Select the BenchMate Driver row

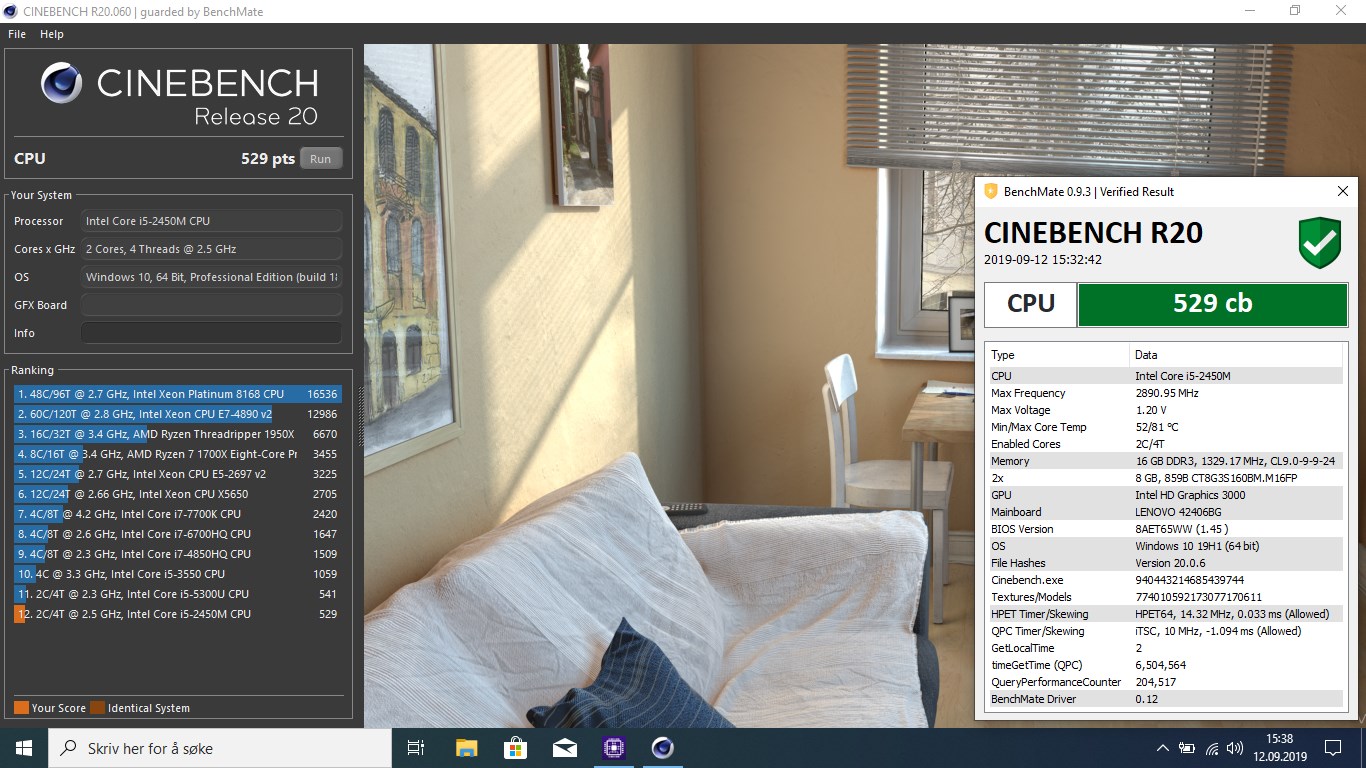pos(1165,699)
